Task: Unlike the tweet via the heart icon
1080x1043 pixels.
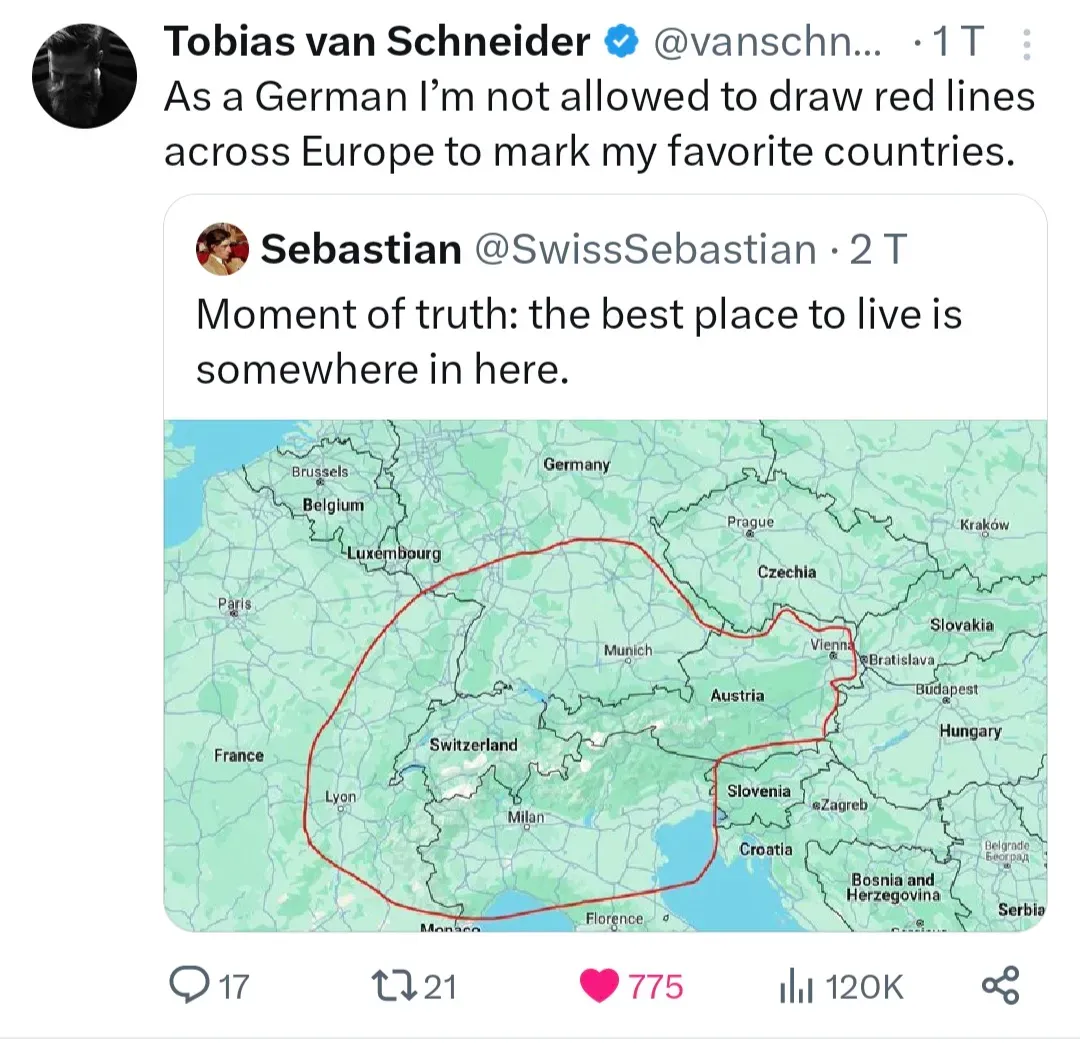Action: [x=601, y=986]
